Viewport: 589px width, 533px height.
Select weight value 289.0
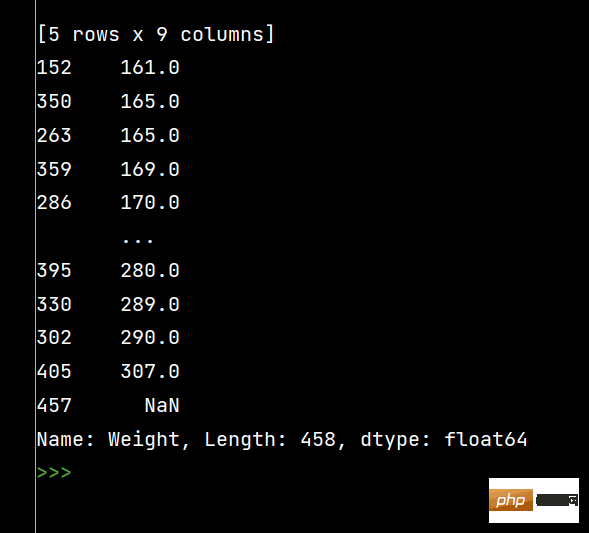(150, 305)
